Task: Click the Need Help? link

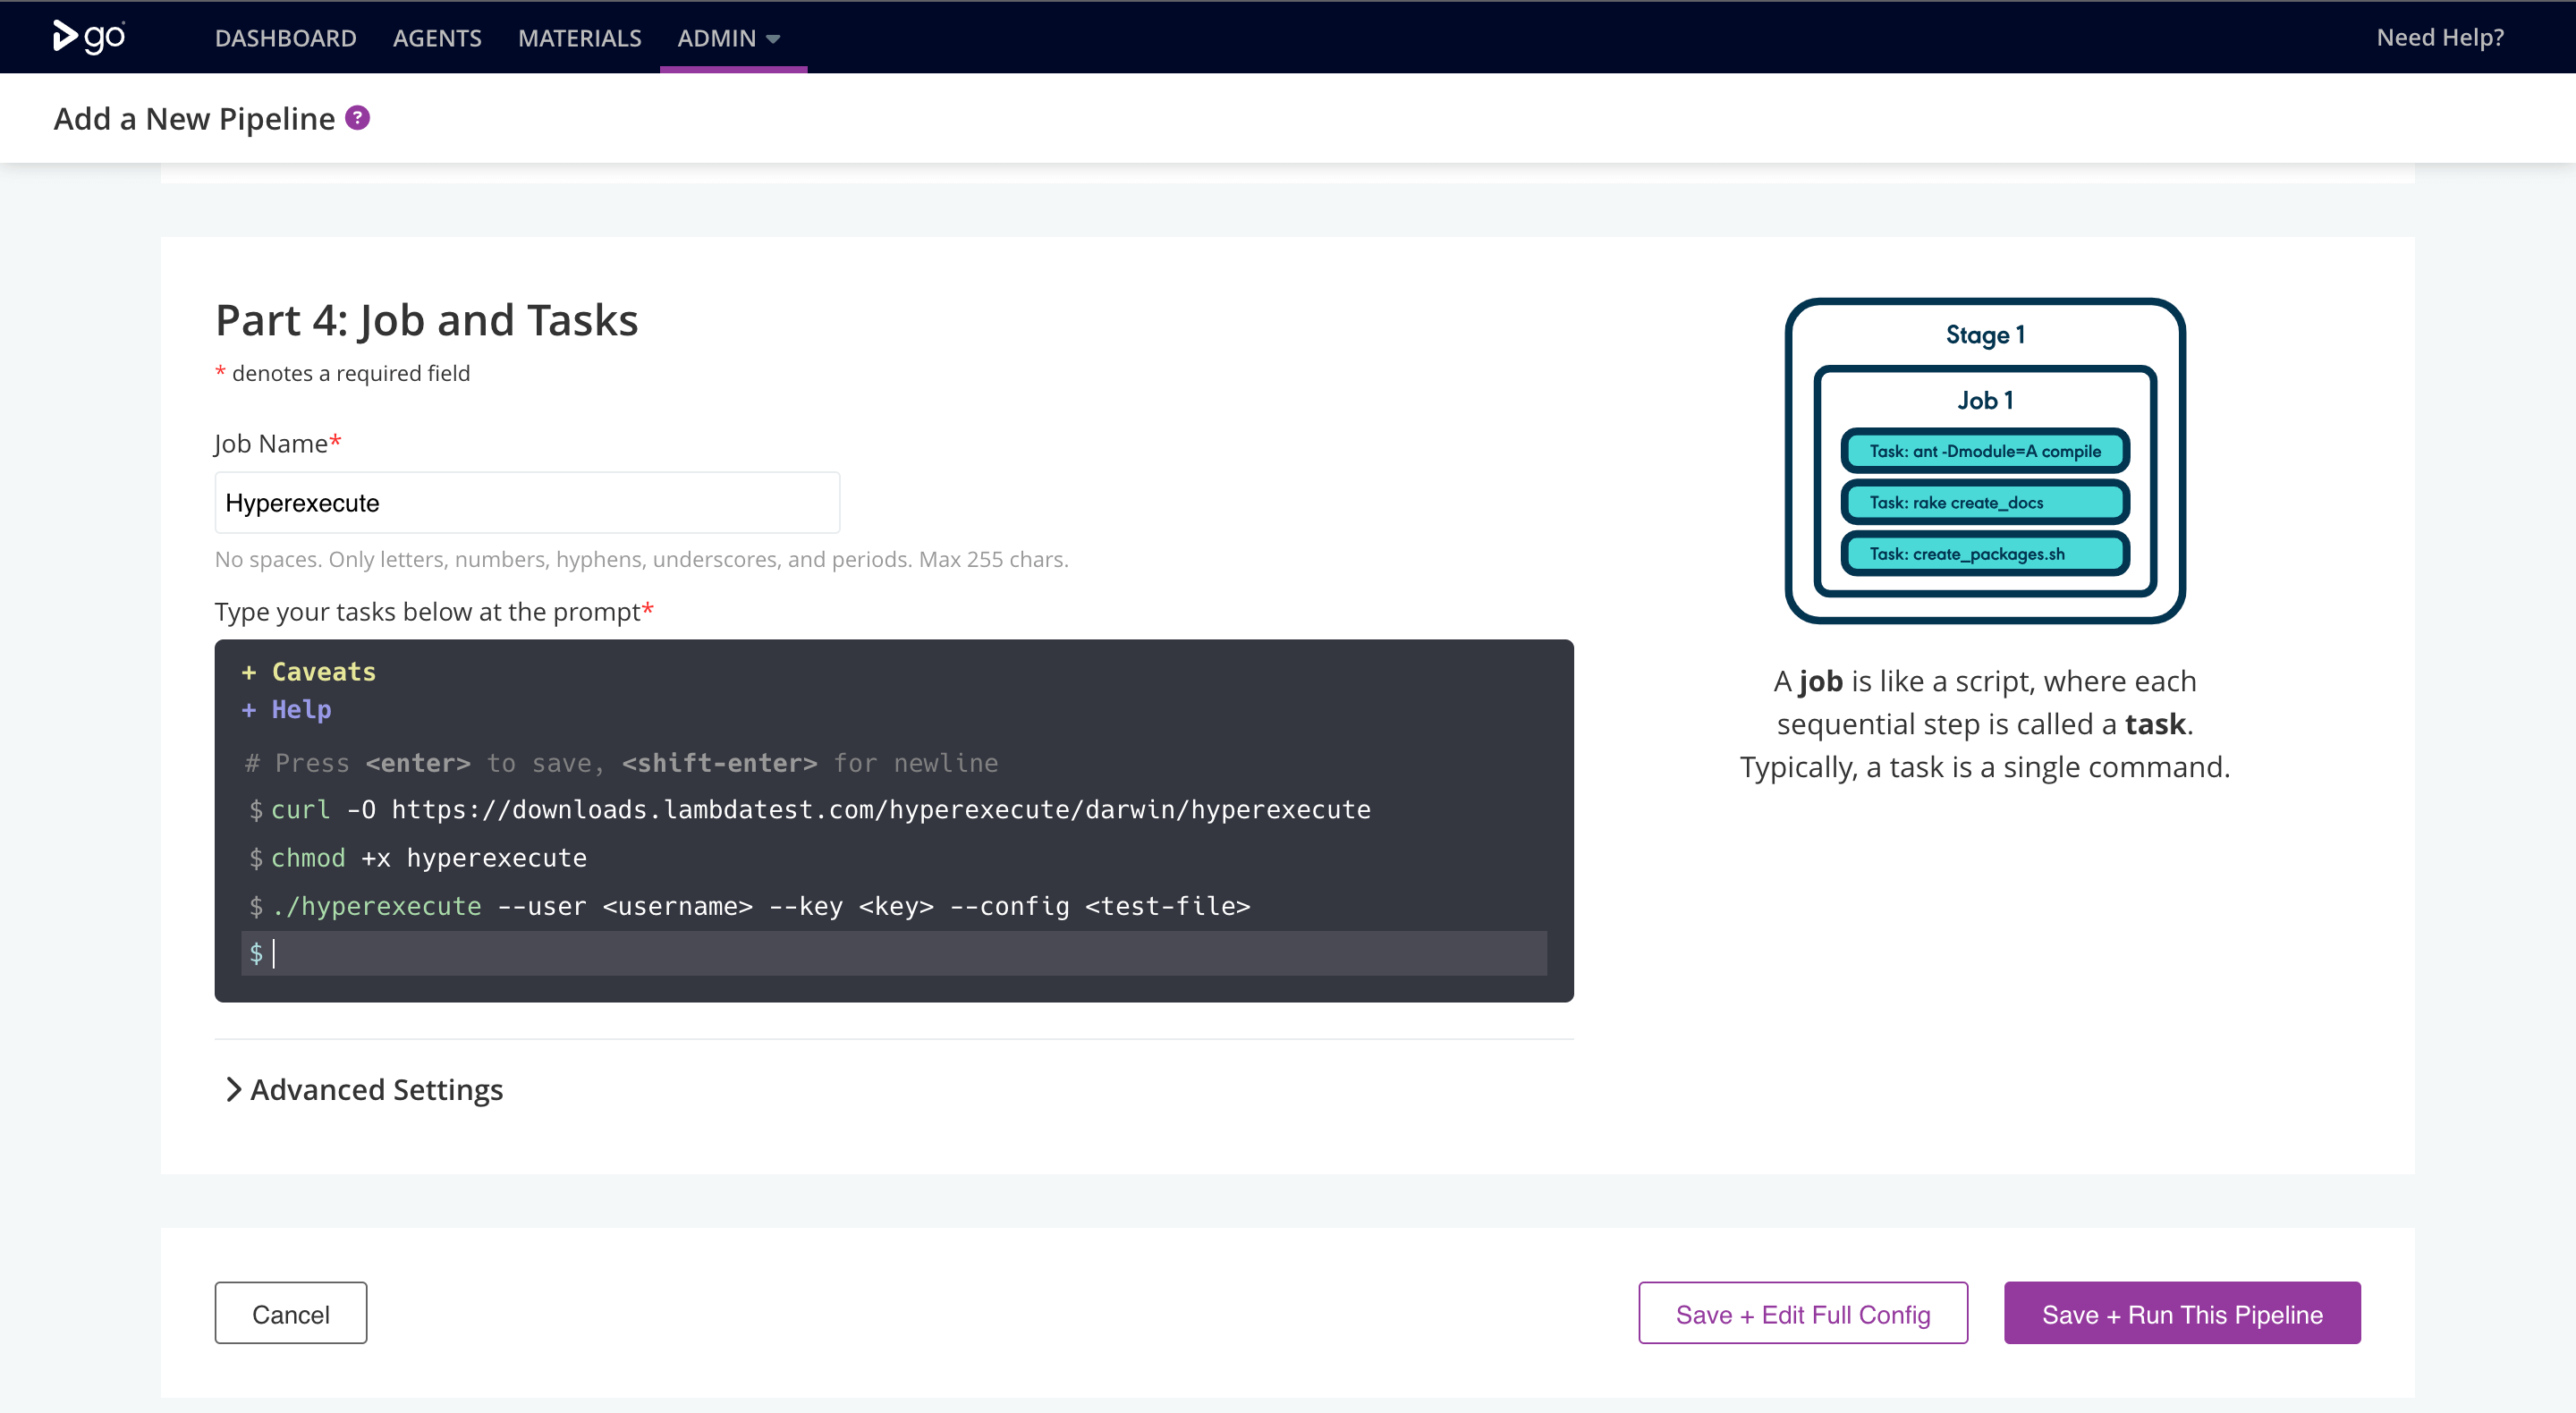Action: coord(2439,38)
